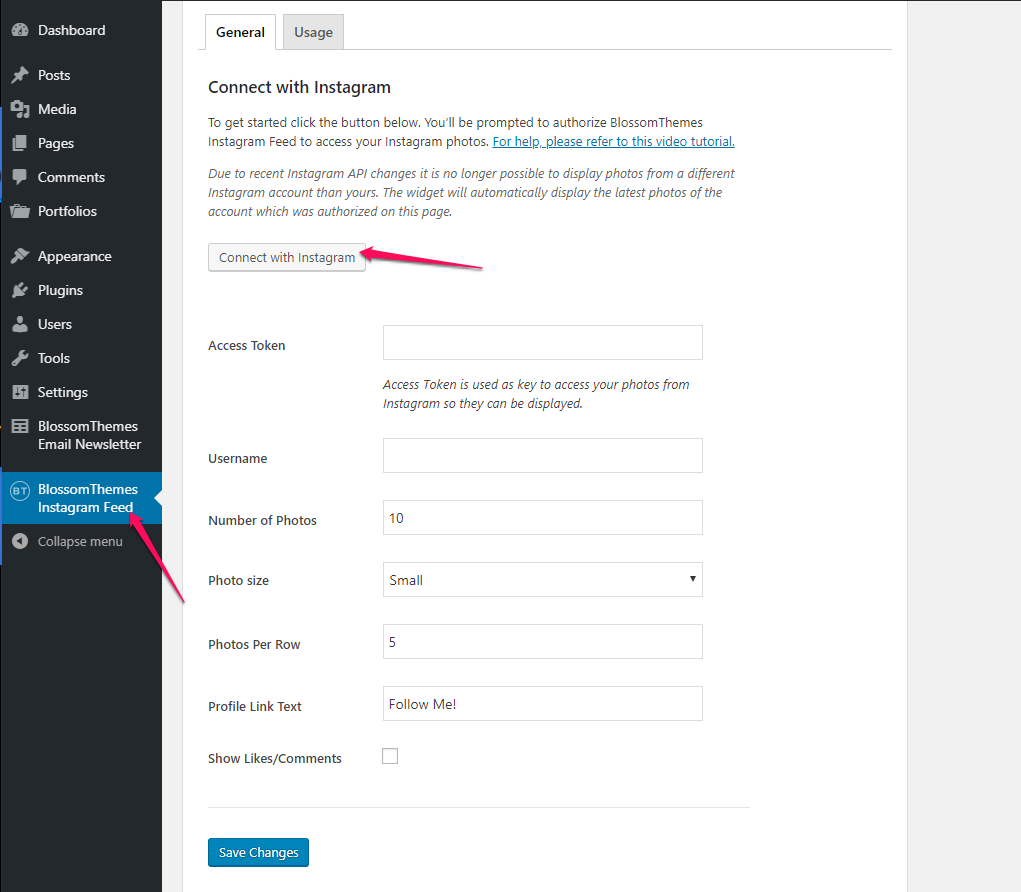Click the Username input field
The image size is (1021, 892).
point(542,455)
